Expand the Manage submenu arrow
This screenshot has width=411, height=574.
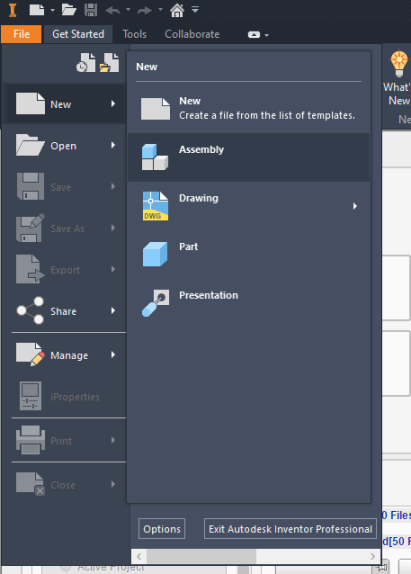point(113,355)
